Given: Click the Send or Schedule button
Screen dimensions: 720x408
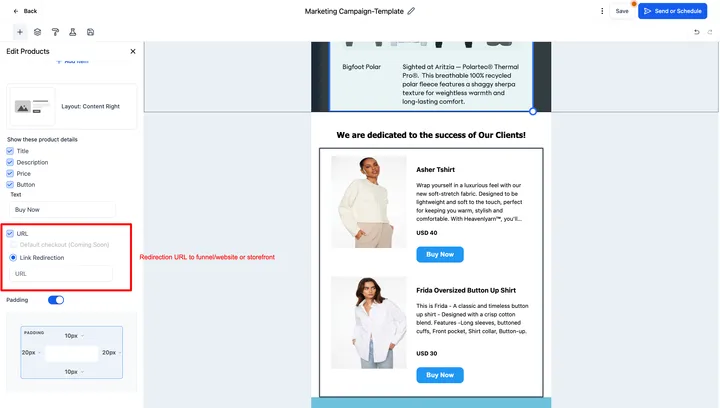Looking at the screenshot, I should point(672,11).
